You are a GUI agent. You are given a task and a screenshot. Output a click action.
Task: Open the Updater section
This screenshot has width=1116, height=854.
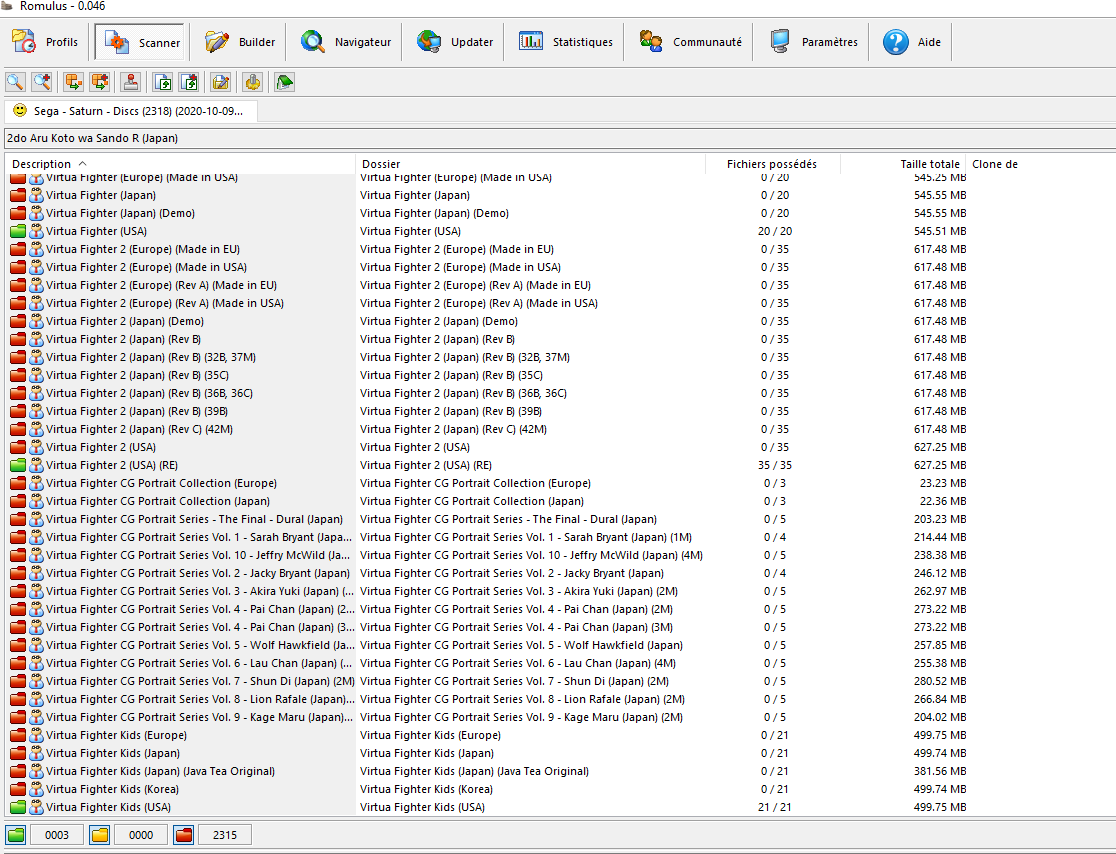[x=455, y=42]
